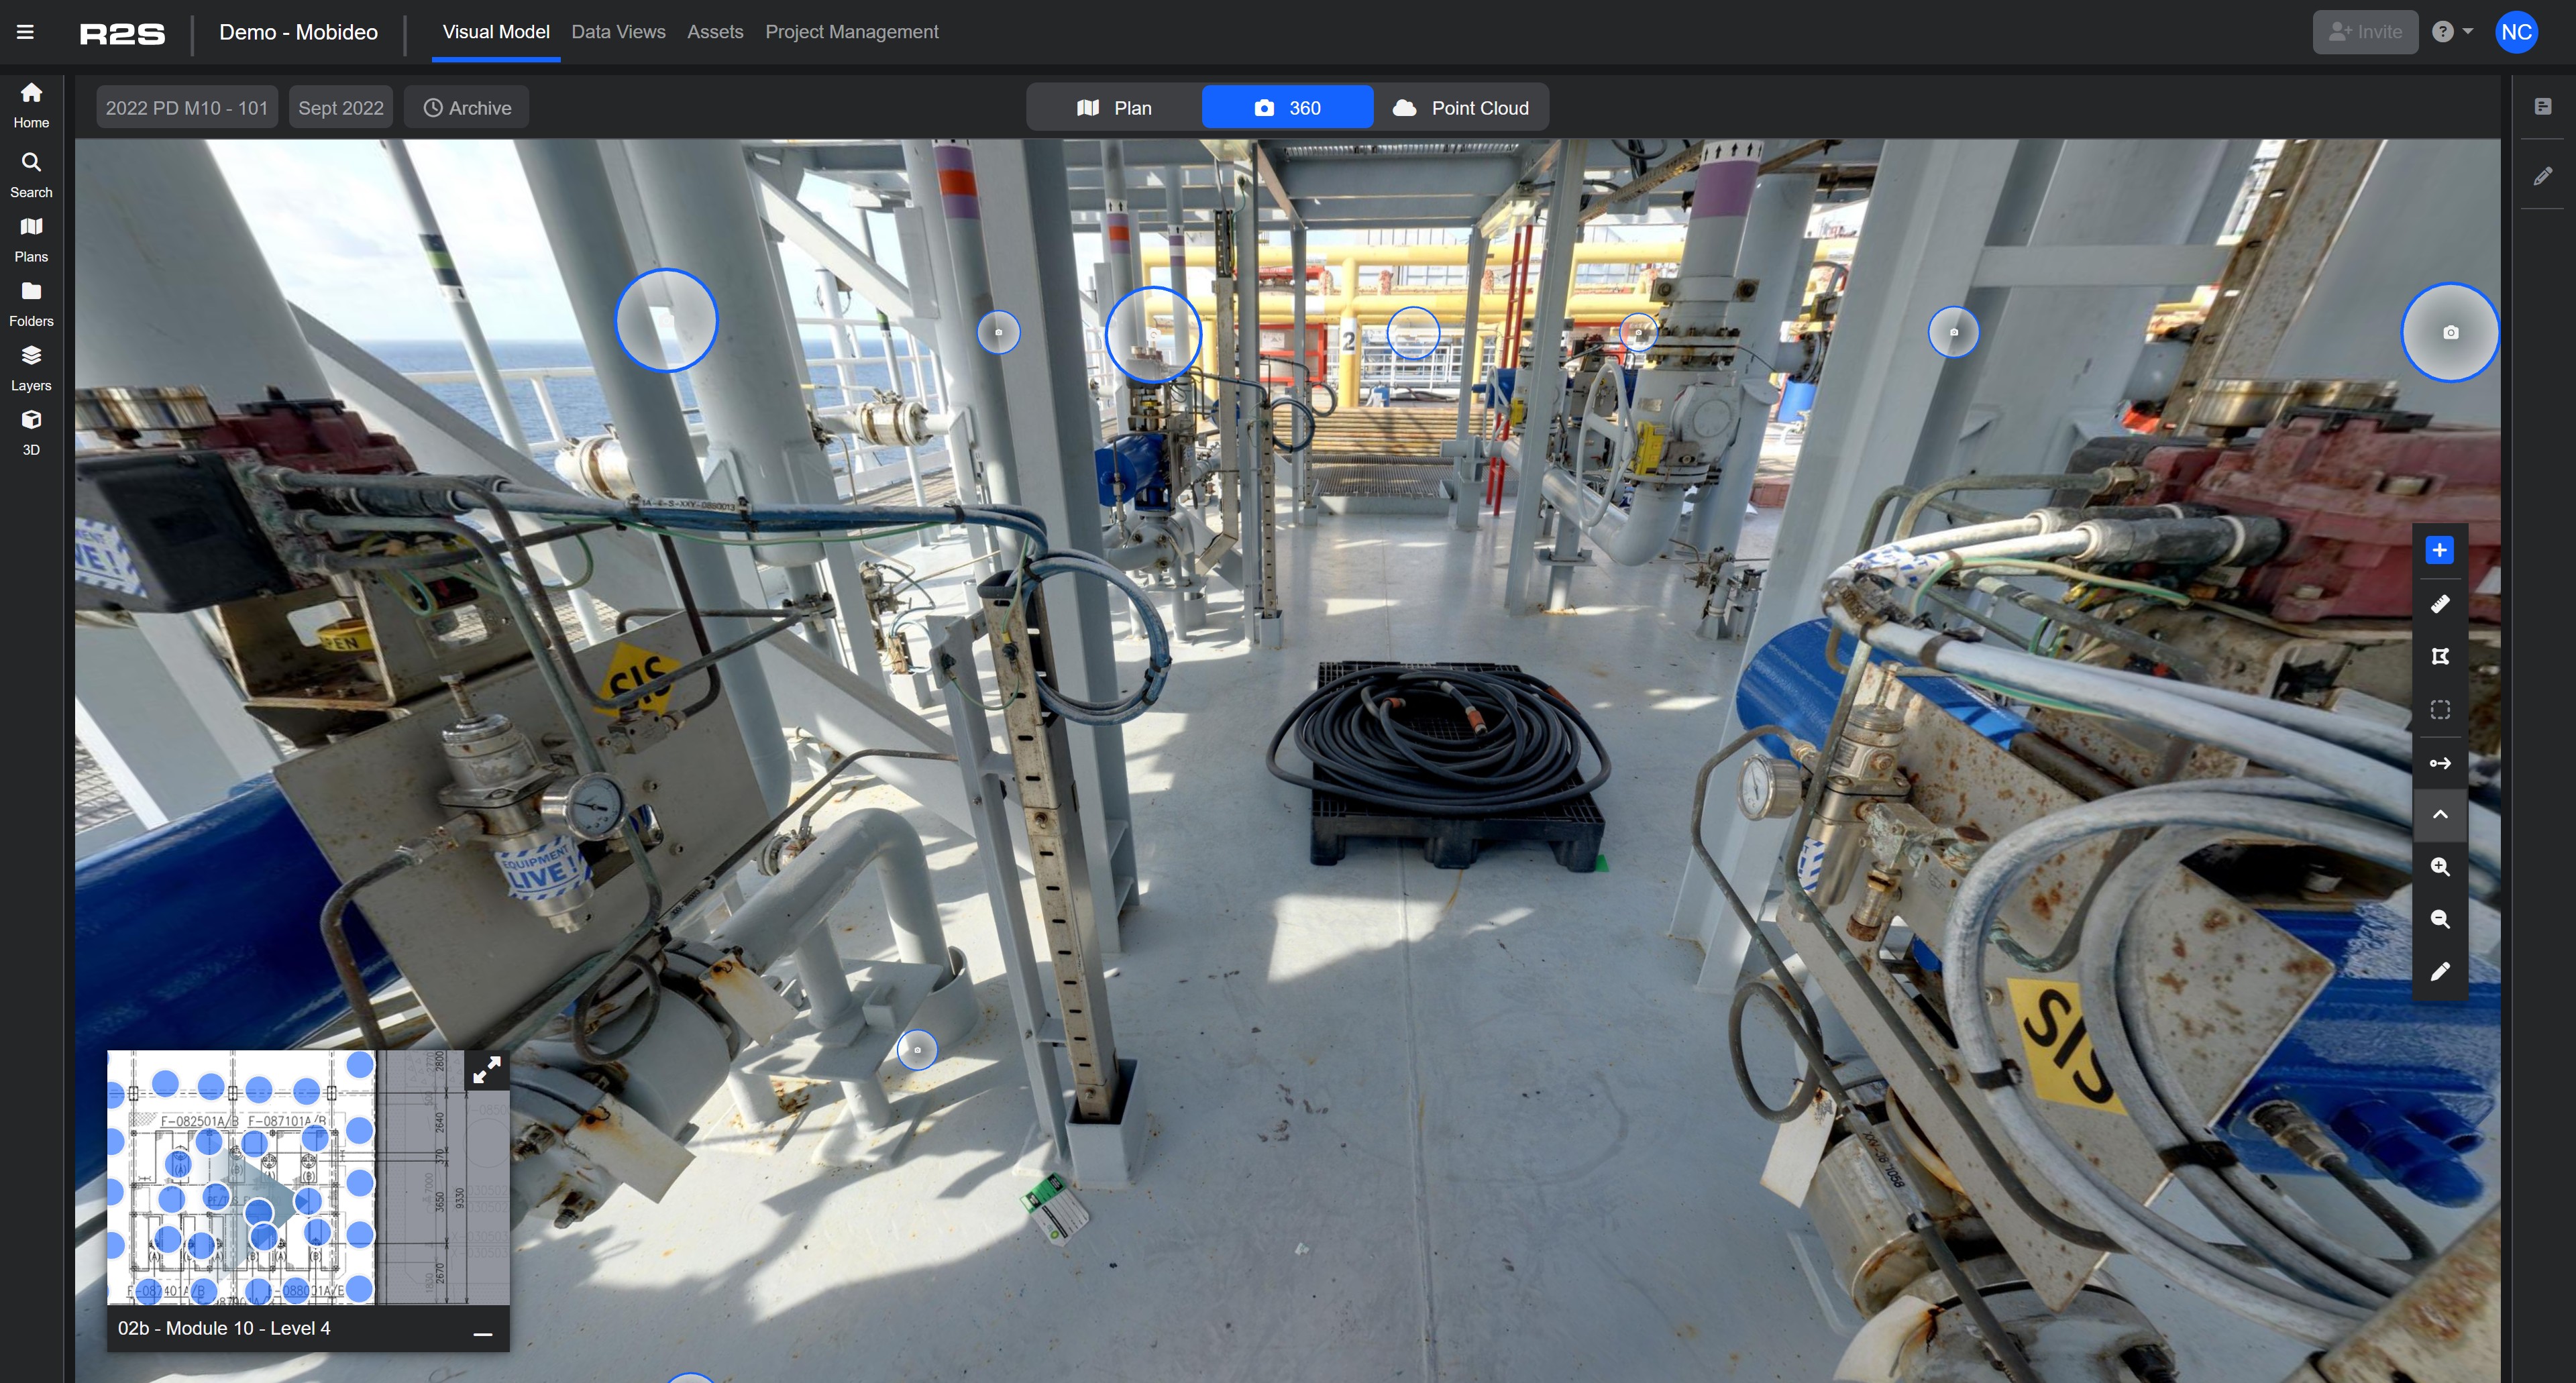2576x1383 pixels.
Task: Click the R2S logo
Action: [122, 34]
